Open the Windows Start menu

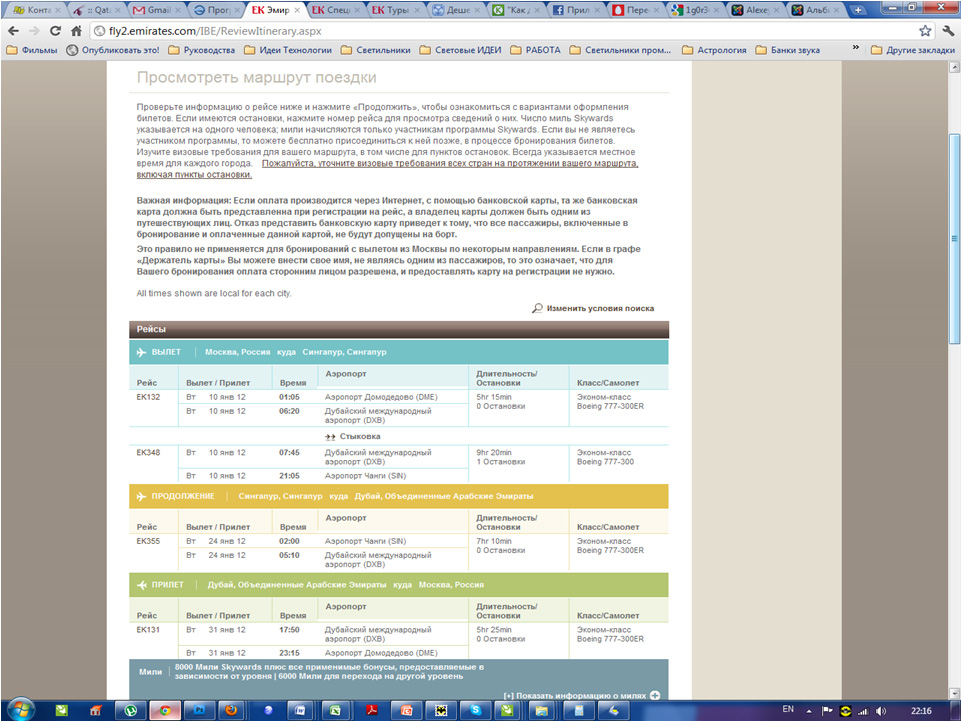[20, 710]
